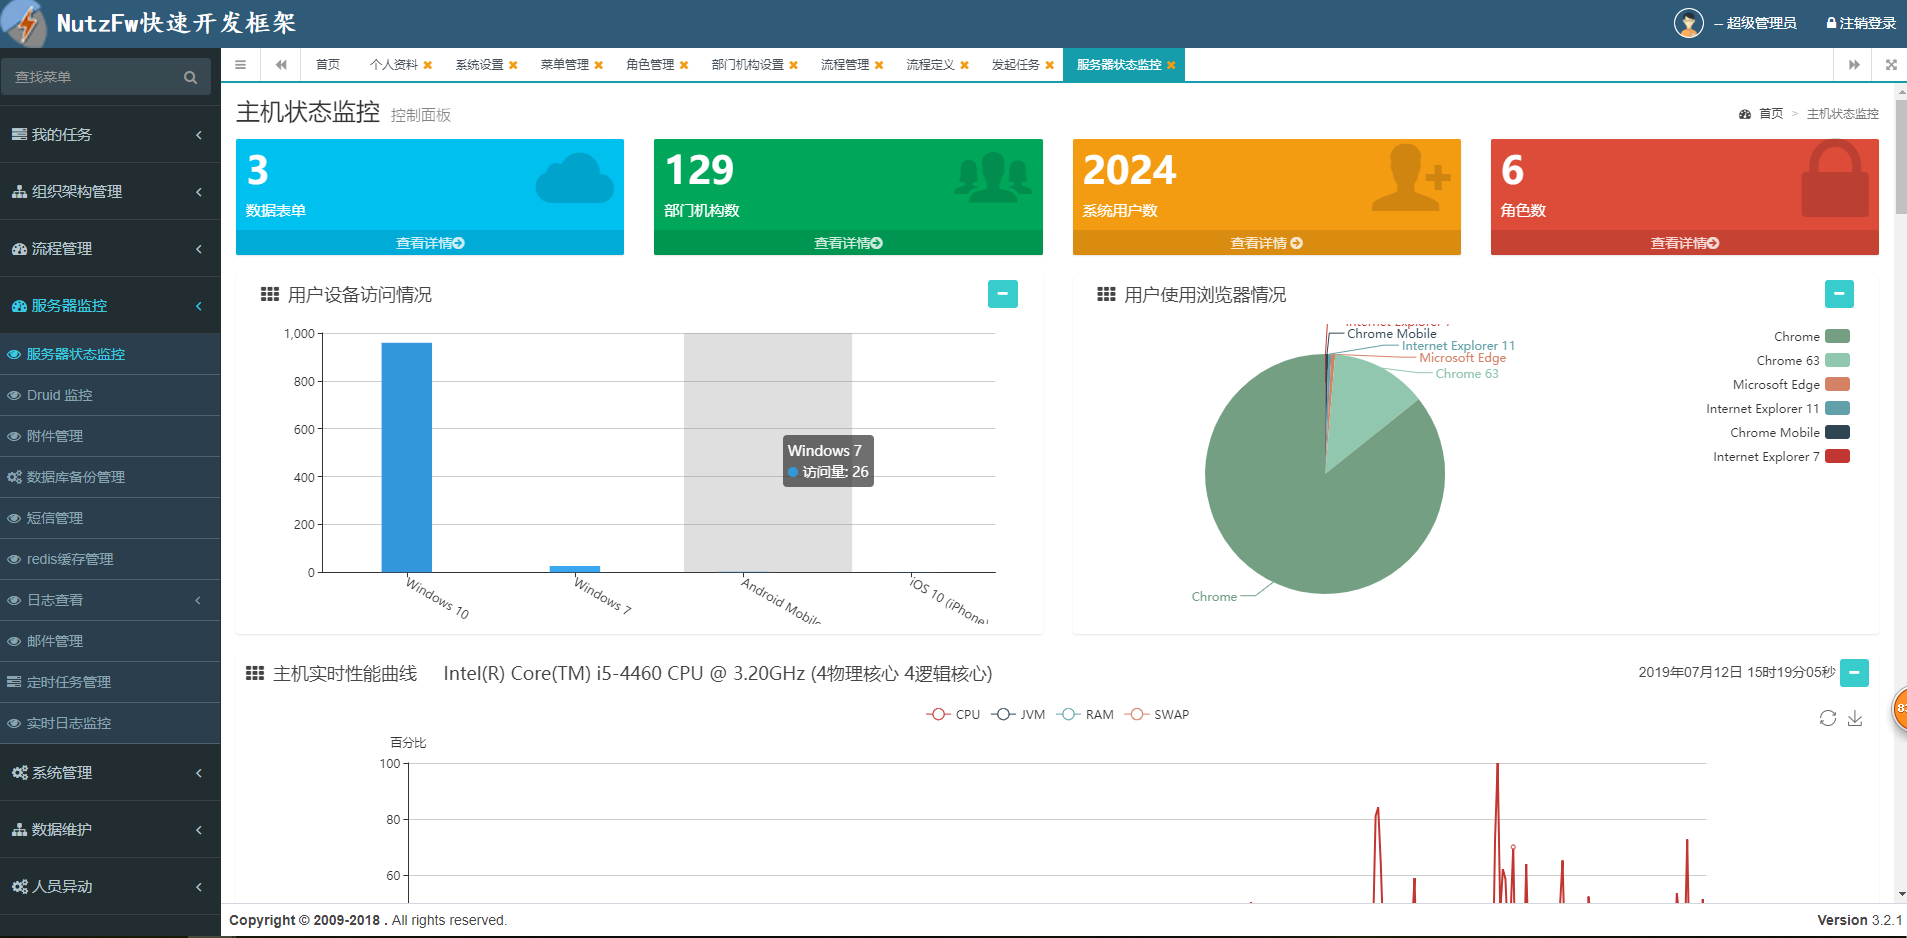Click the tab scroll-left double arrow
This screenshot has width=1907, height=938.
tap(281, 65)
